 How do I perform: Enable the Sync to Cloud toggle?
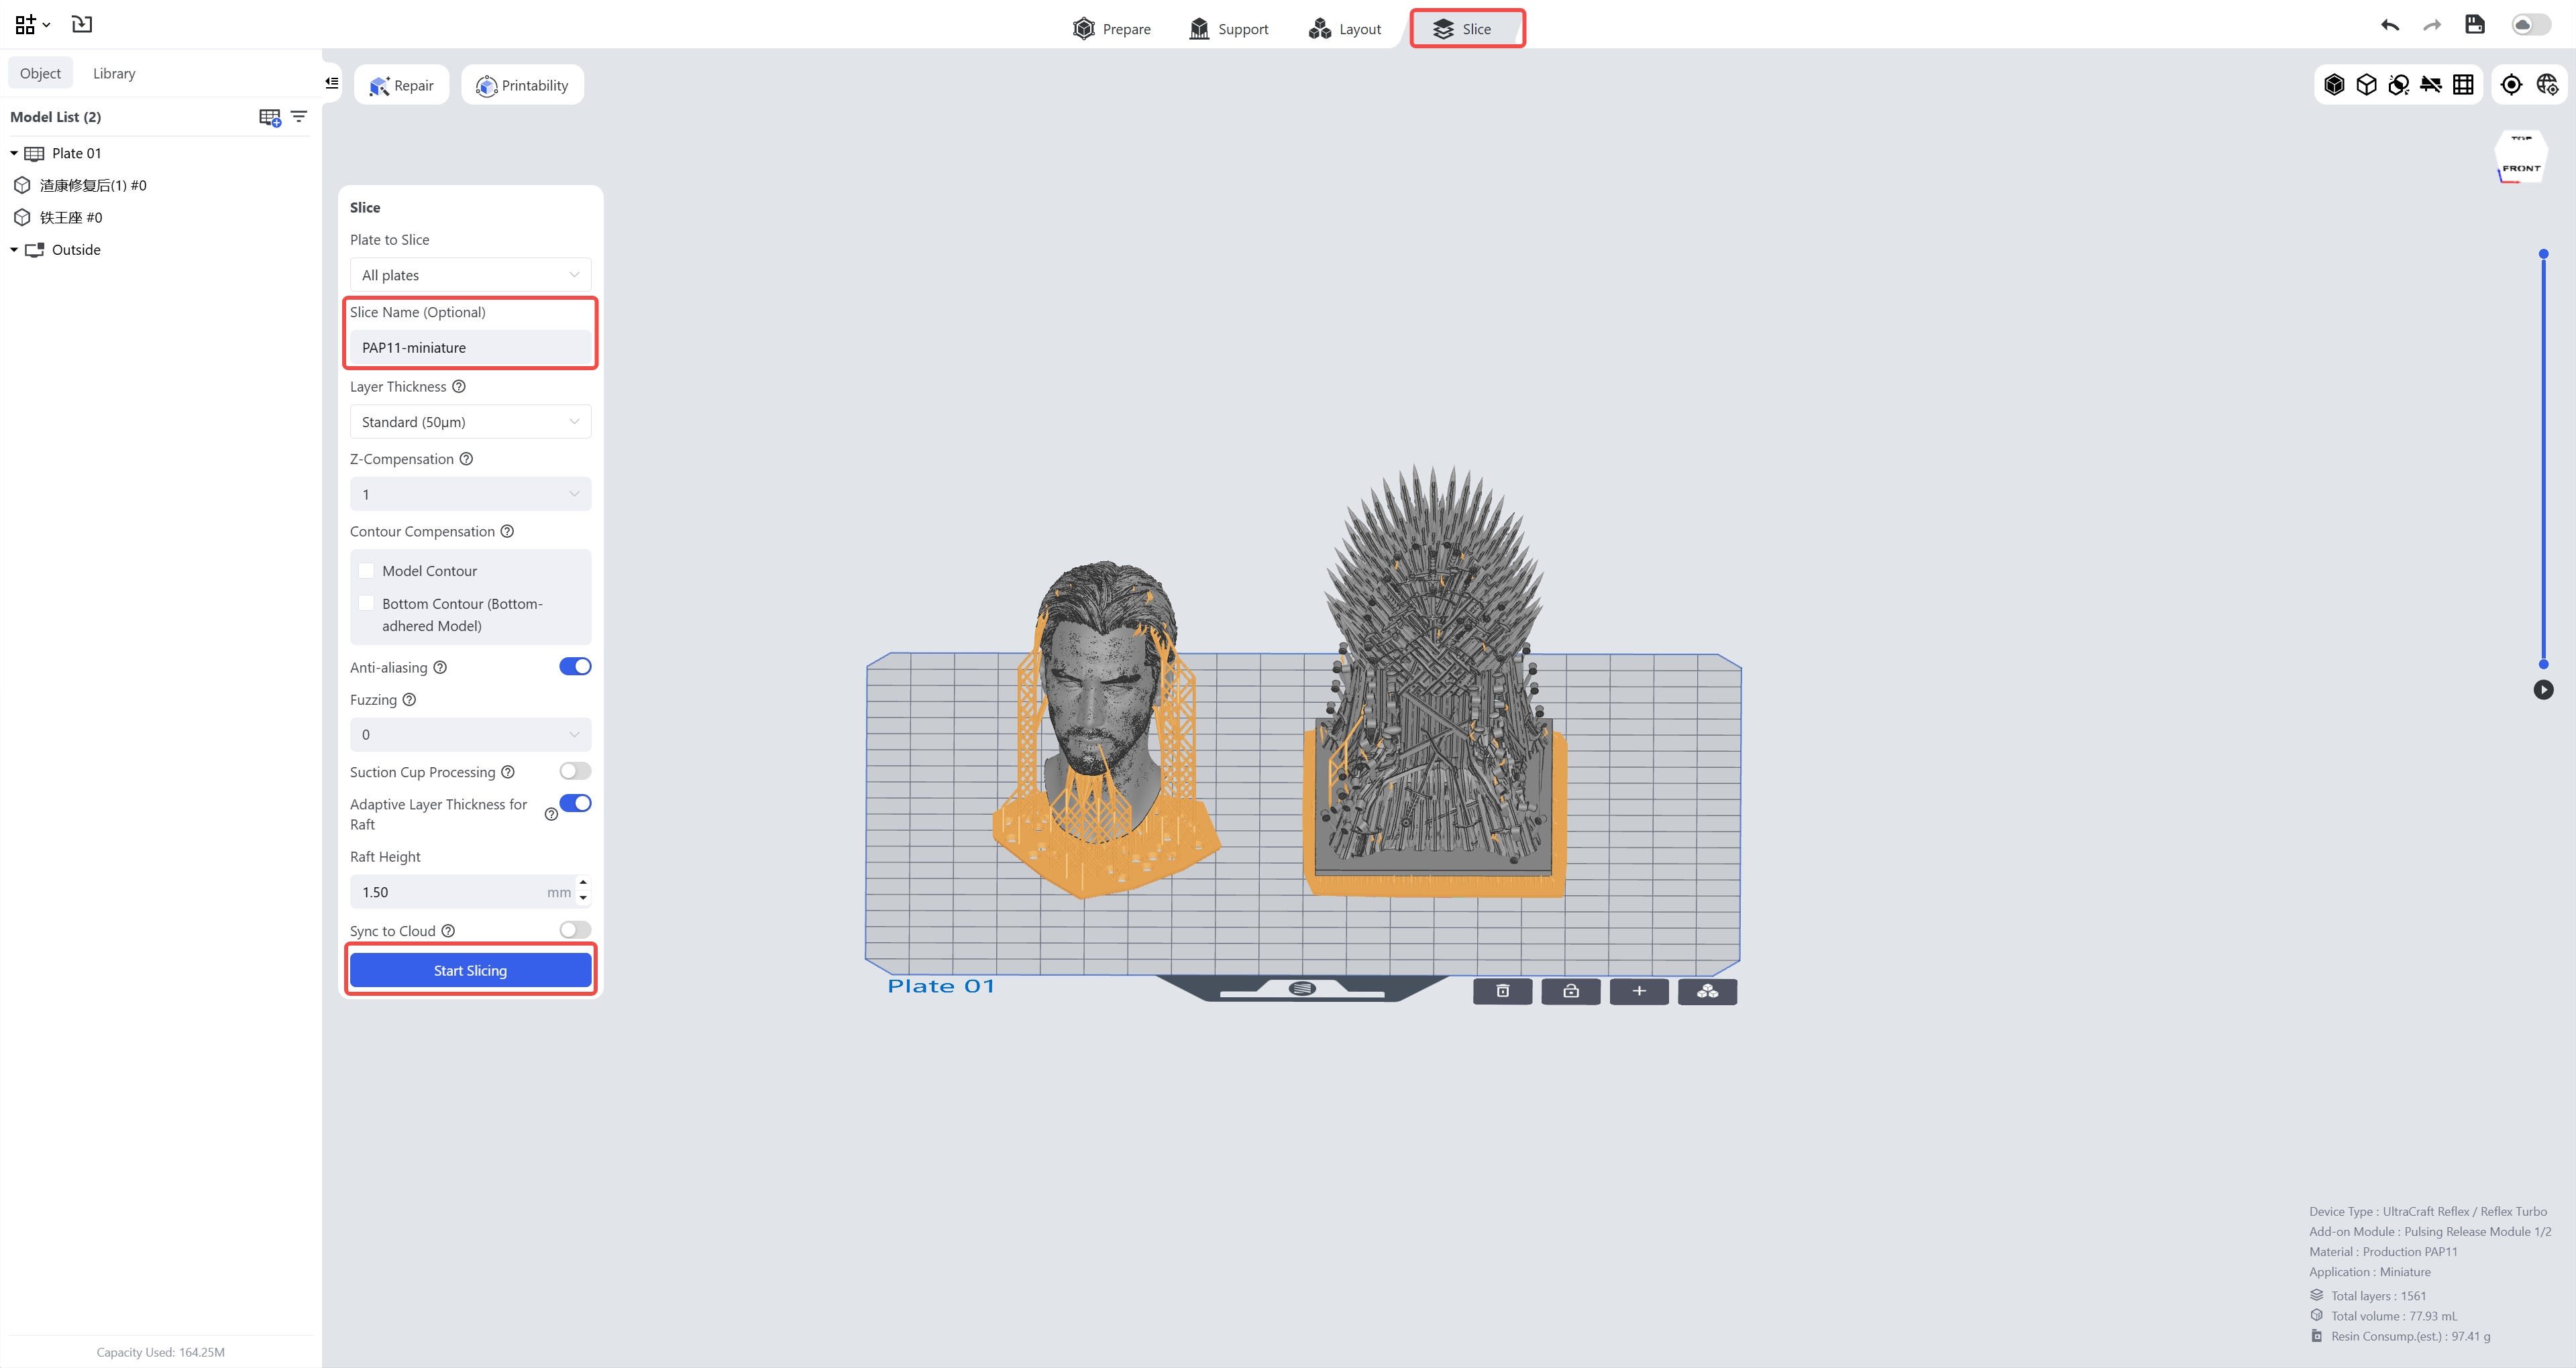[x=575, y=930]
